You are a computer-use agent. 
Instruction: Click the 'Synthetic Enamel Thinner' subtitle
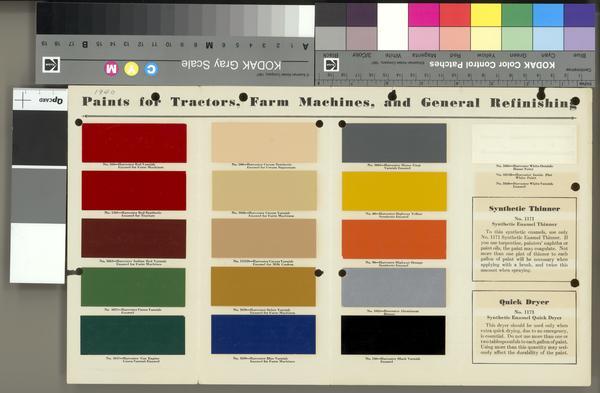click(x=524, y=224)
